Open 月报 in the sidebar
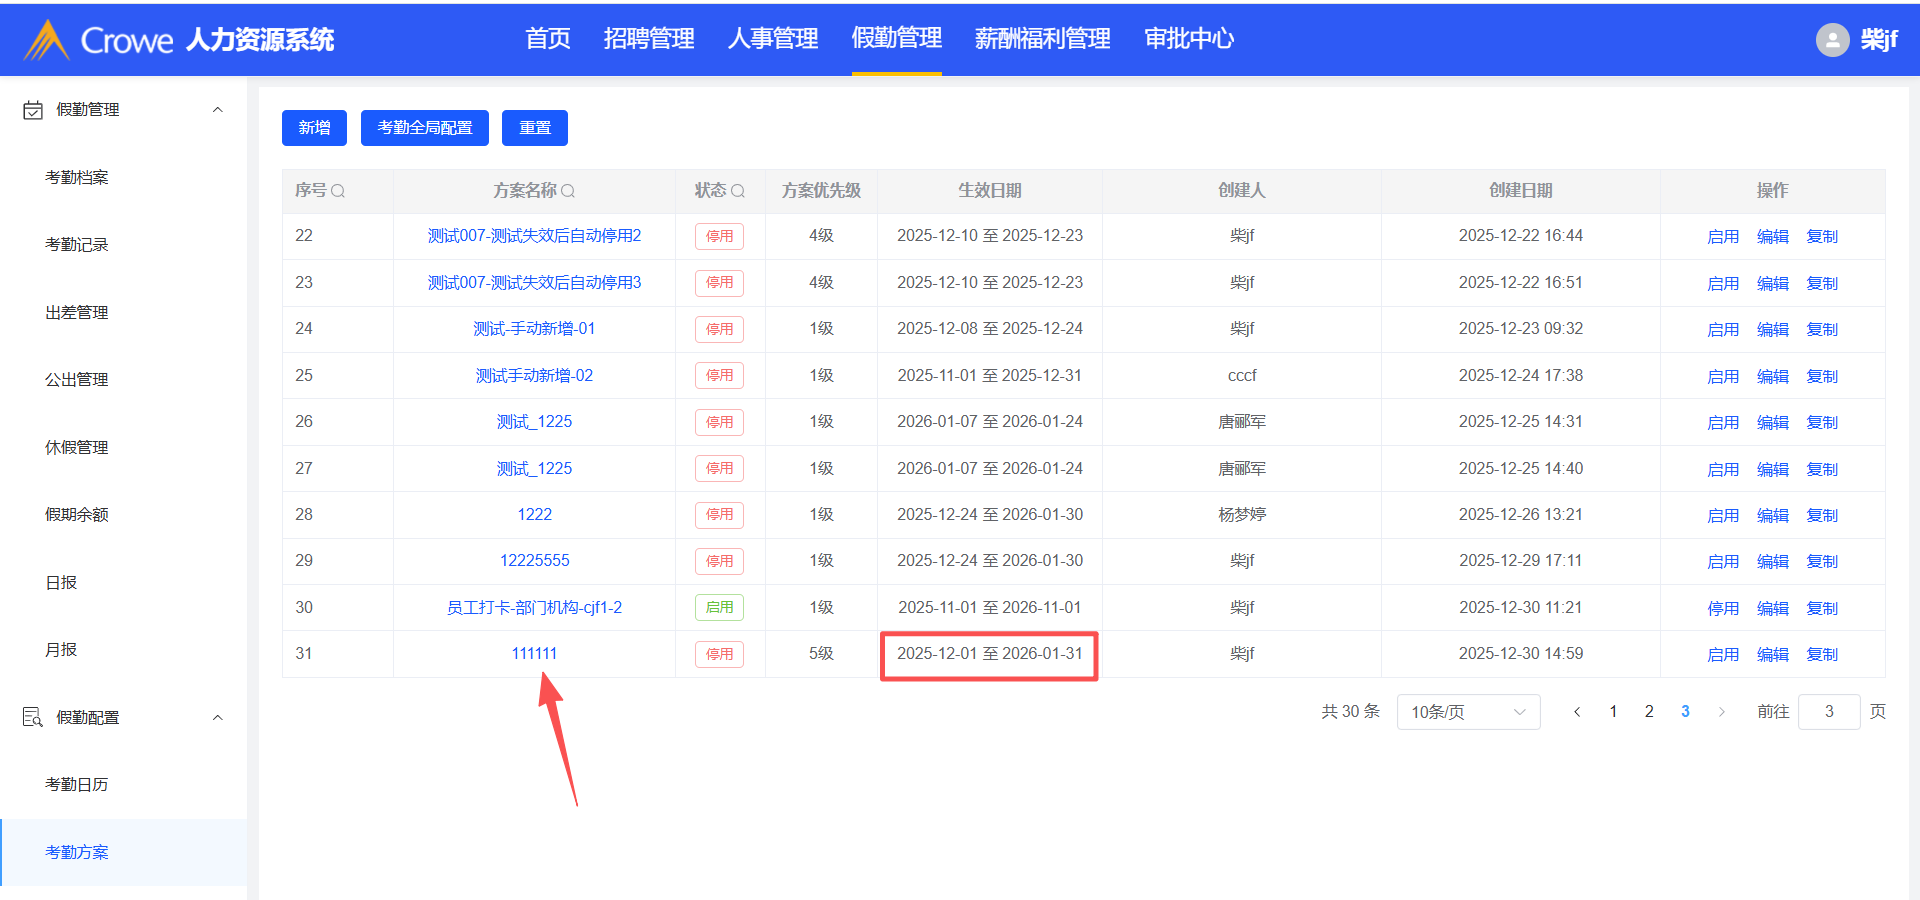This screenshot has width=1920, height=900. [x=61, y=649]
